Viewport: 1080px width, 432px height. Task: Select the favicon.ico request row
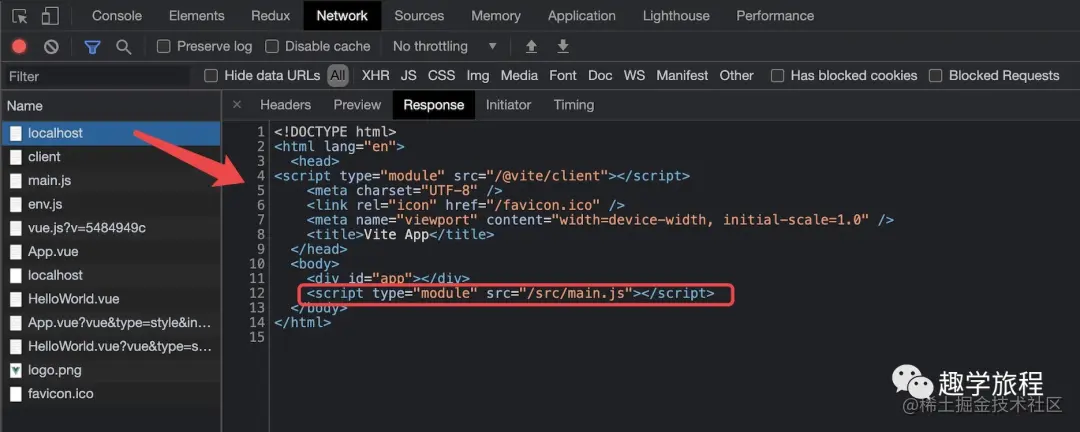tap(110, 394)
